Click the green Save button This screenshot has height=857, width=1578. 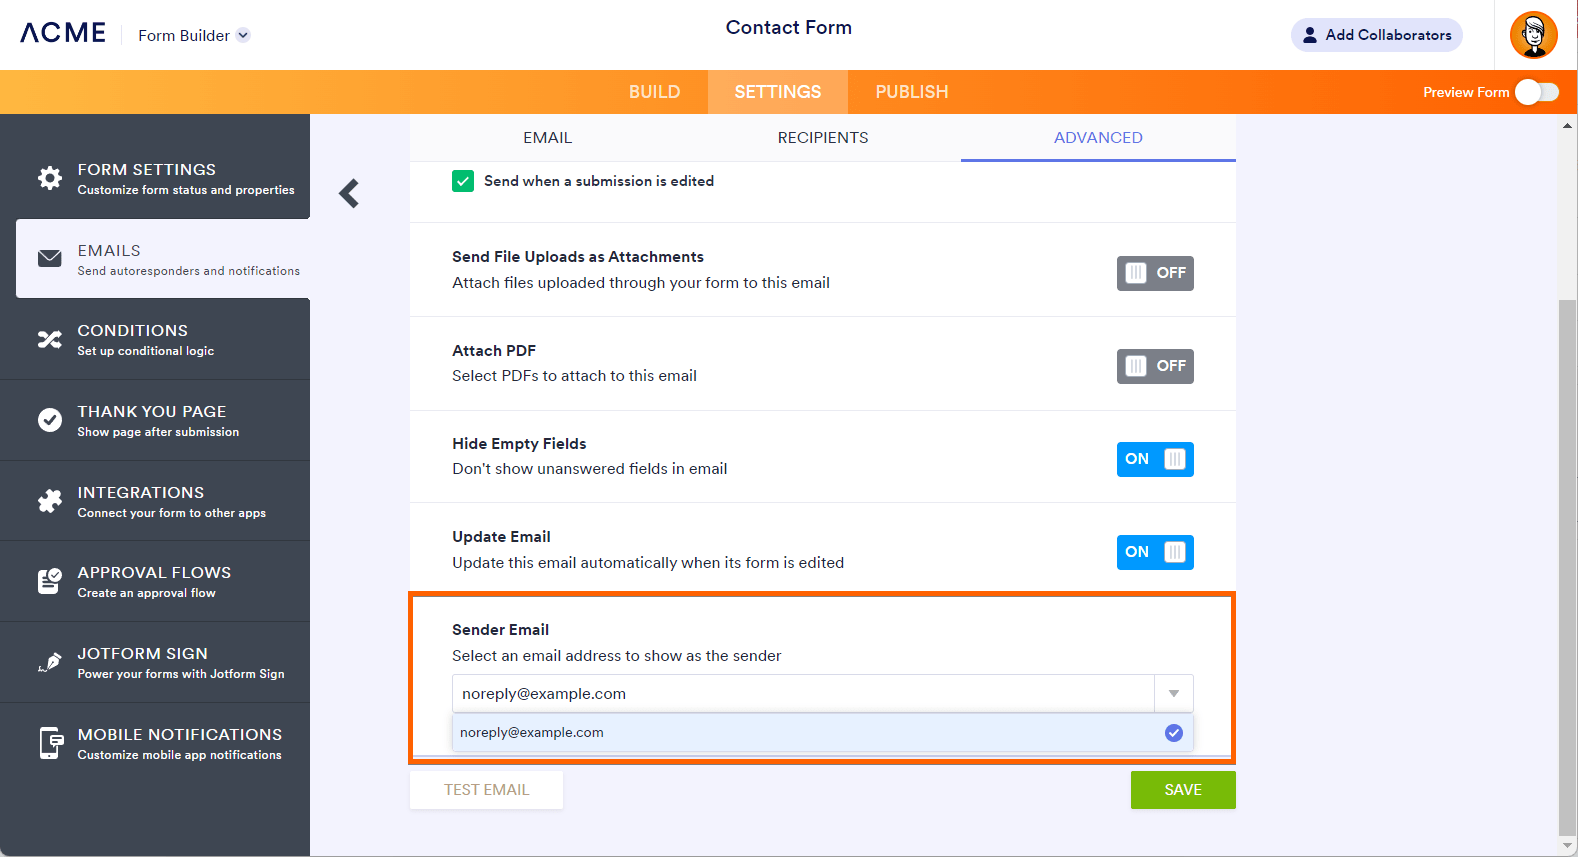(x=1183, y=790)
